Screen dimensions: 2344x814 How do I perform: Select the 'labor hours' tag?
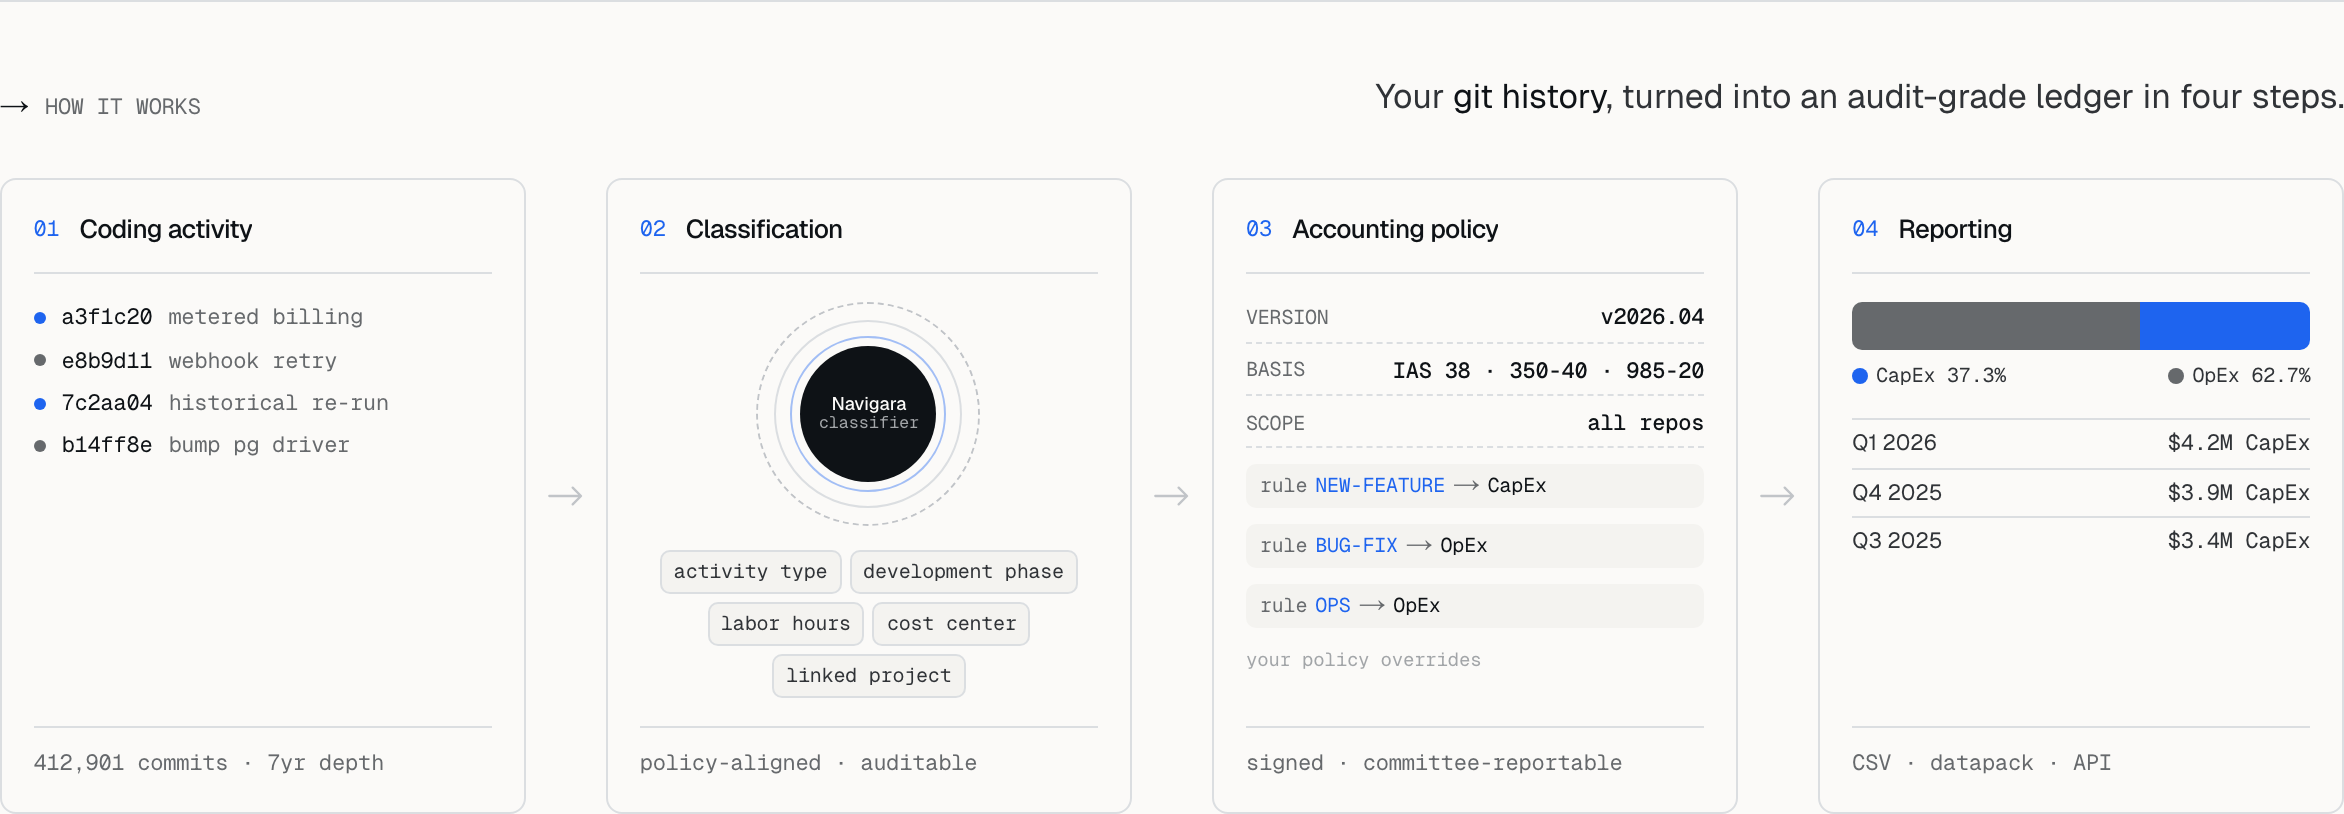point(785,624)
